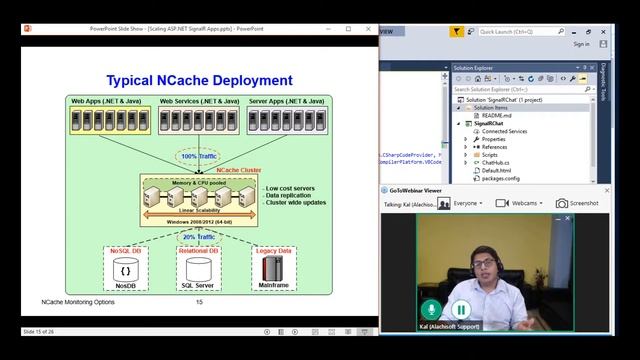Go to next slide in PowerPoint status bar
Screen dimensions: 640x360
point(295,332)
